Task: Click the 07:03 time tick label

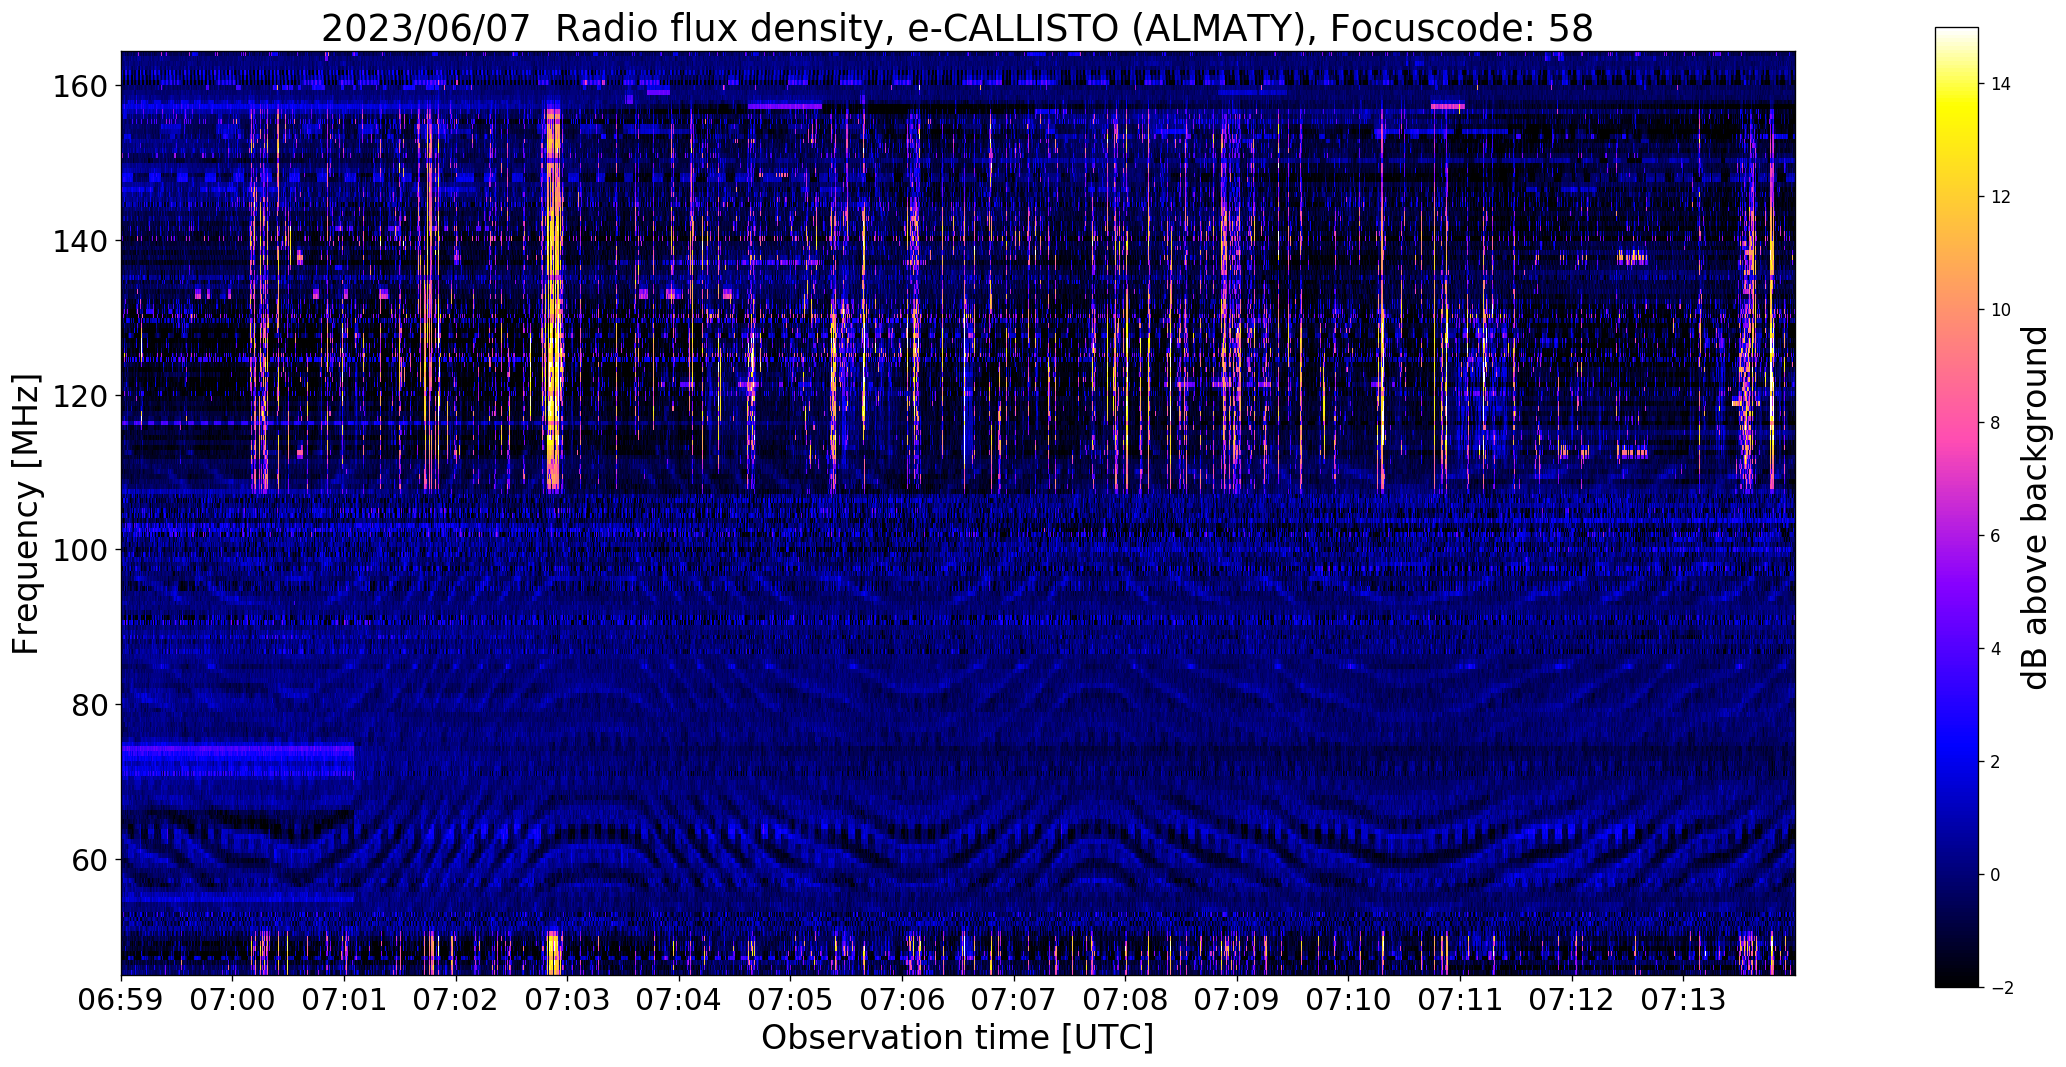Action: tap(567, 1000)
